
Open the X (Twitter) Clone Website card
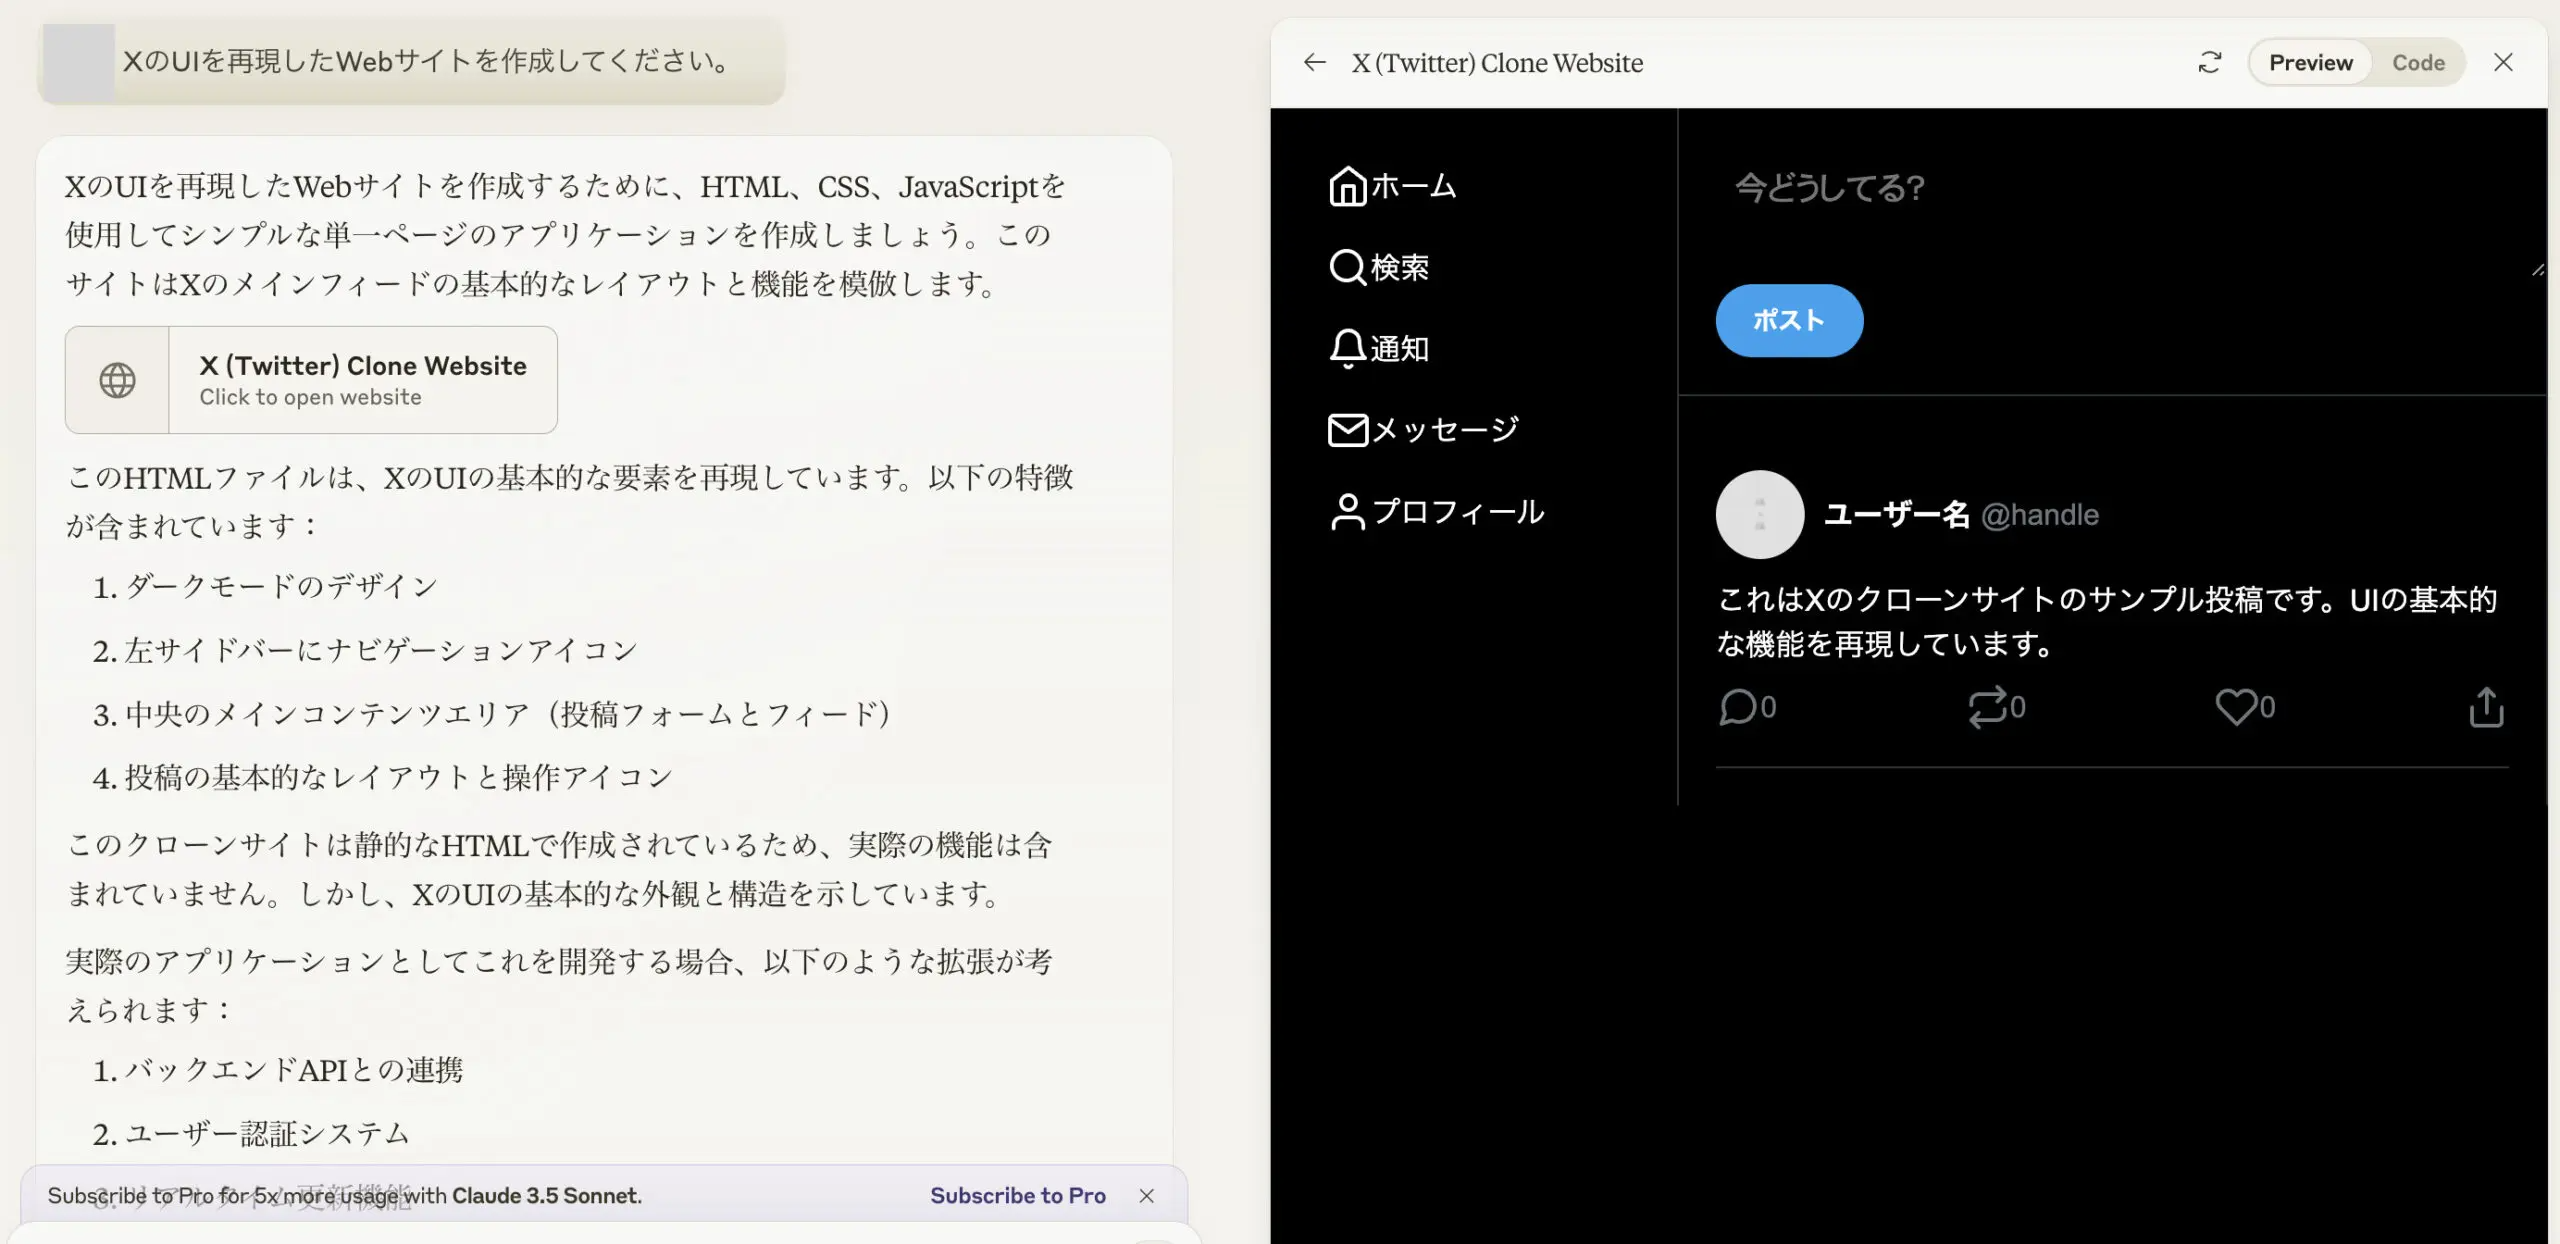pyautogui.click(x=311, y=380)
